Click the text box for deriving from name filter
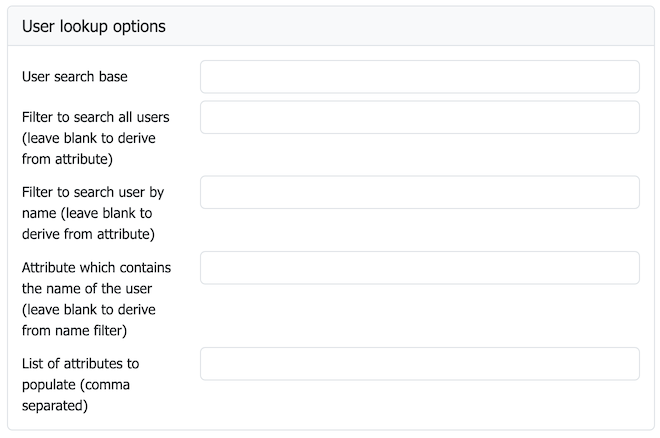The width and height of the screenshot is (660, 438). click(x=420, y=268)
